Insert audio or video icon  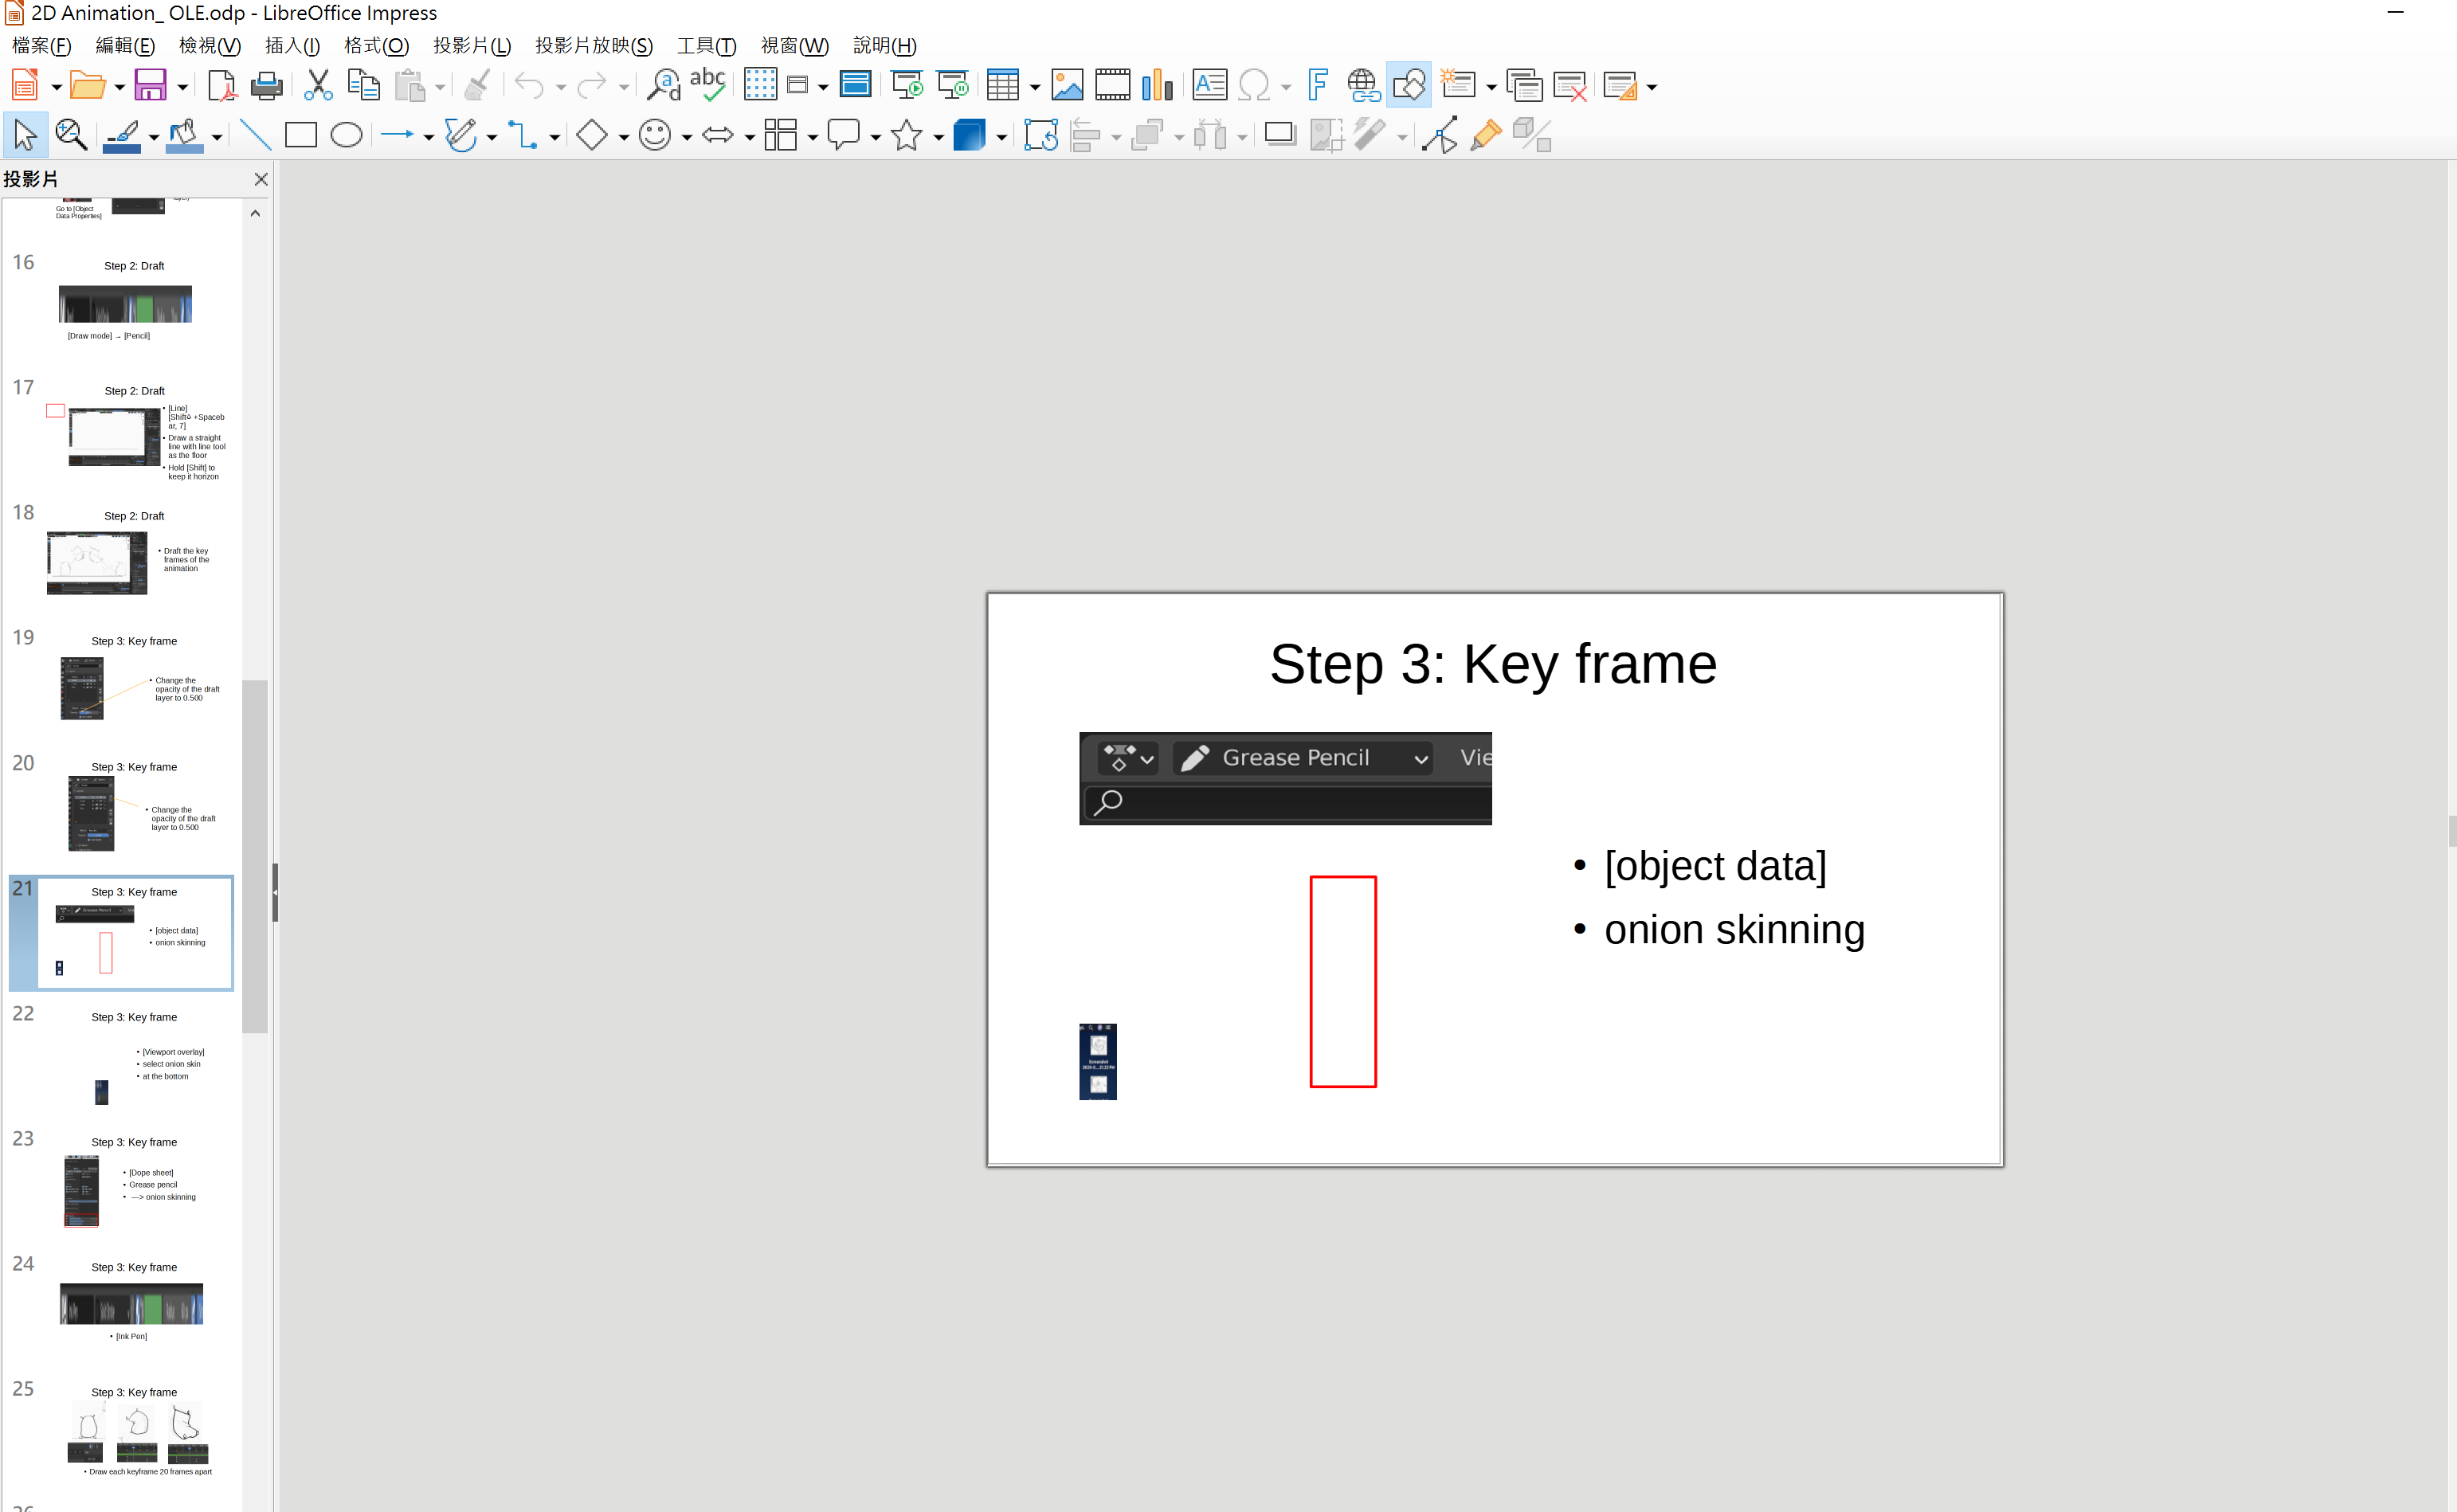point(1112,86)
